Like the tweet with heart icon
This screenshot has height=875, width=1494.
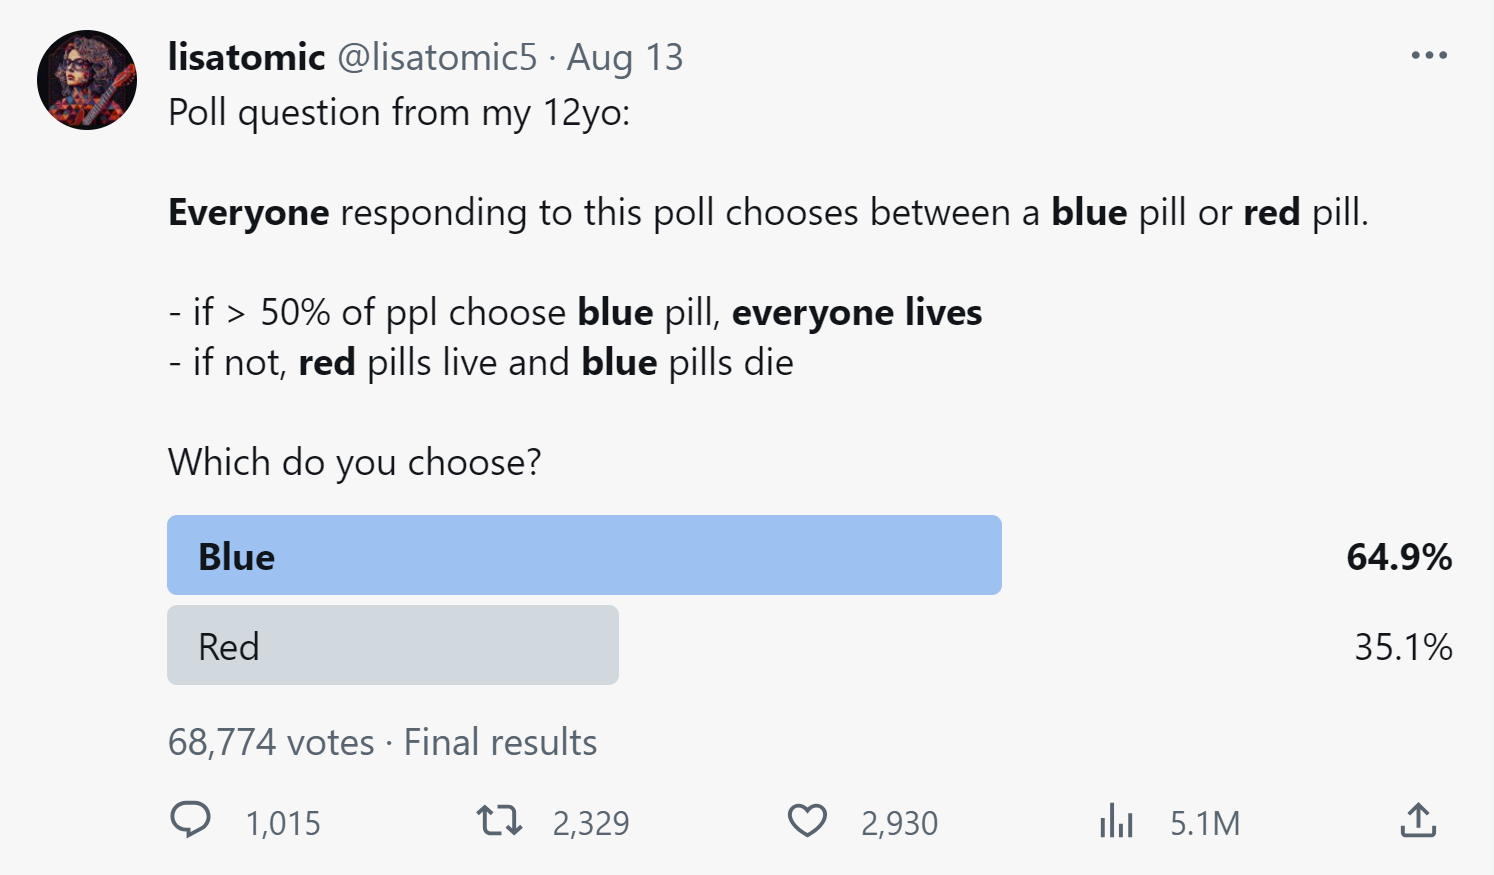(x=807, y=820)
